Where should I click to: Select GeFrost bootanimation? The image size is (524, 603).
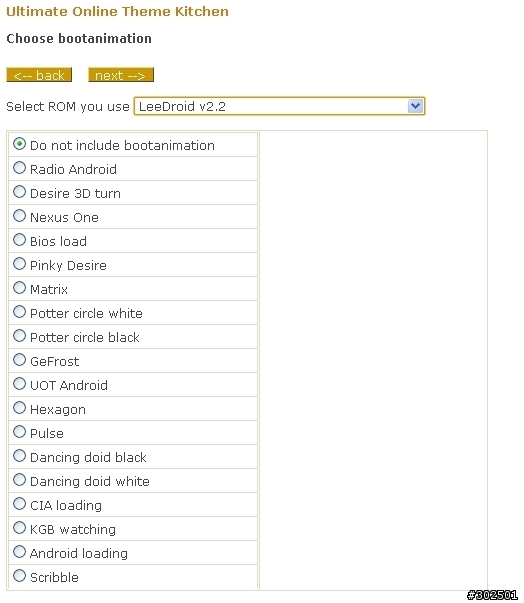coord(19,360)
